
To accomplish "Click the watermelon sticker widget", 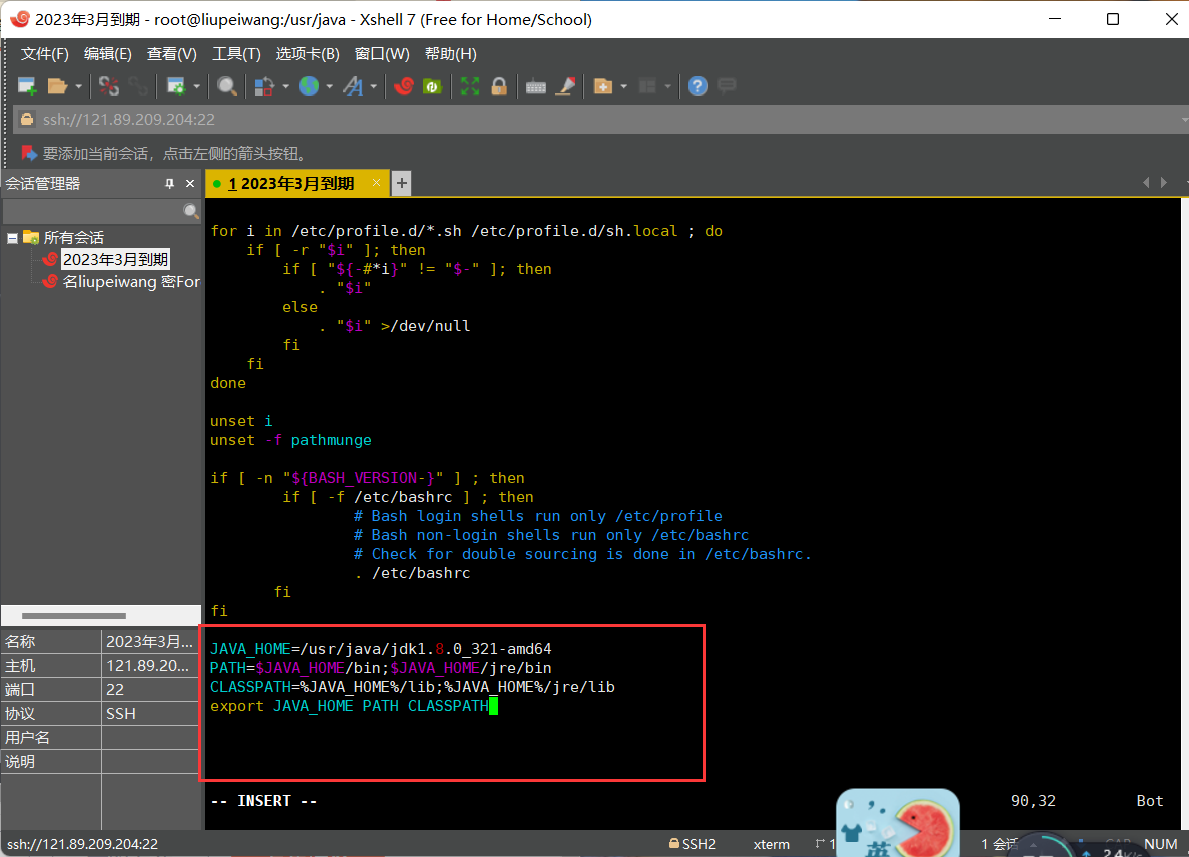I will pos(898,823).
